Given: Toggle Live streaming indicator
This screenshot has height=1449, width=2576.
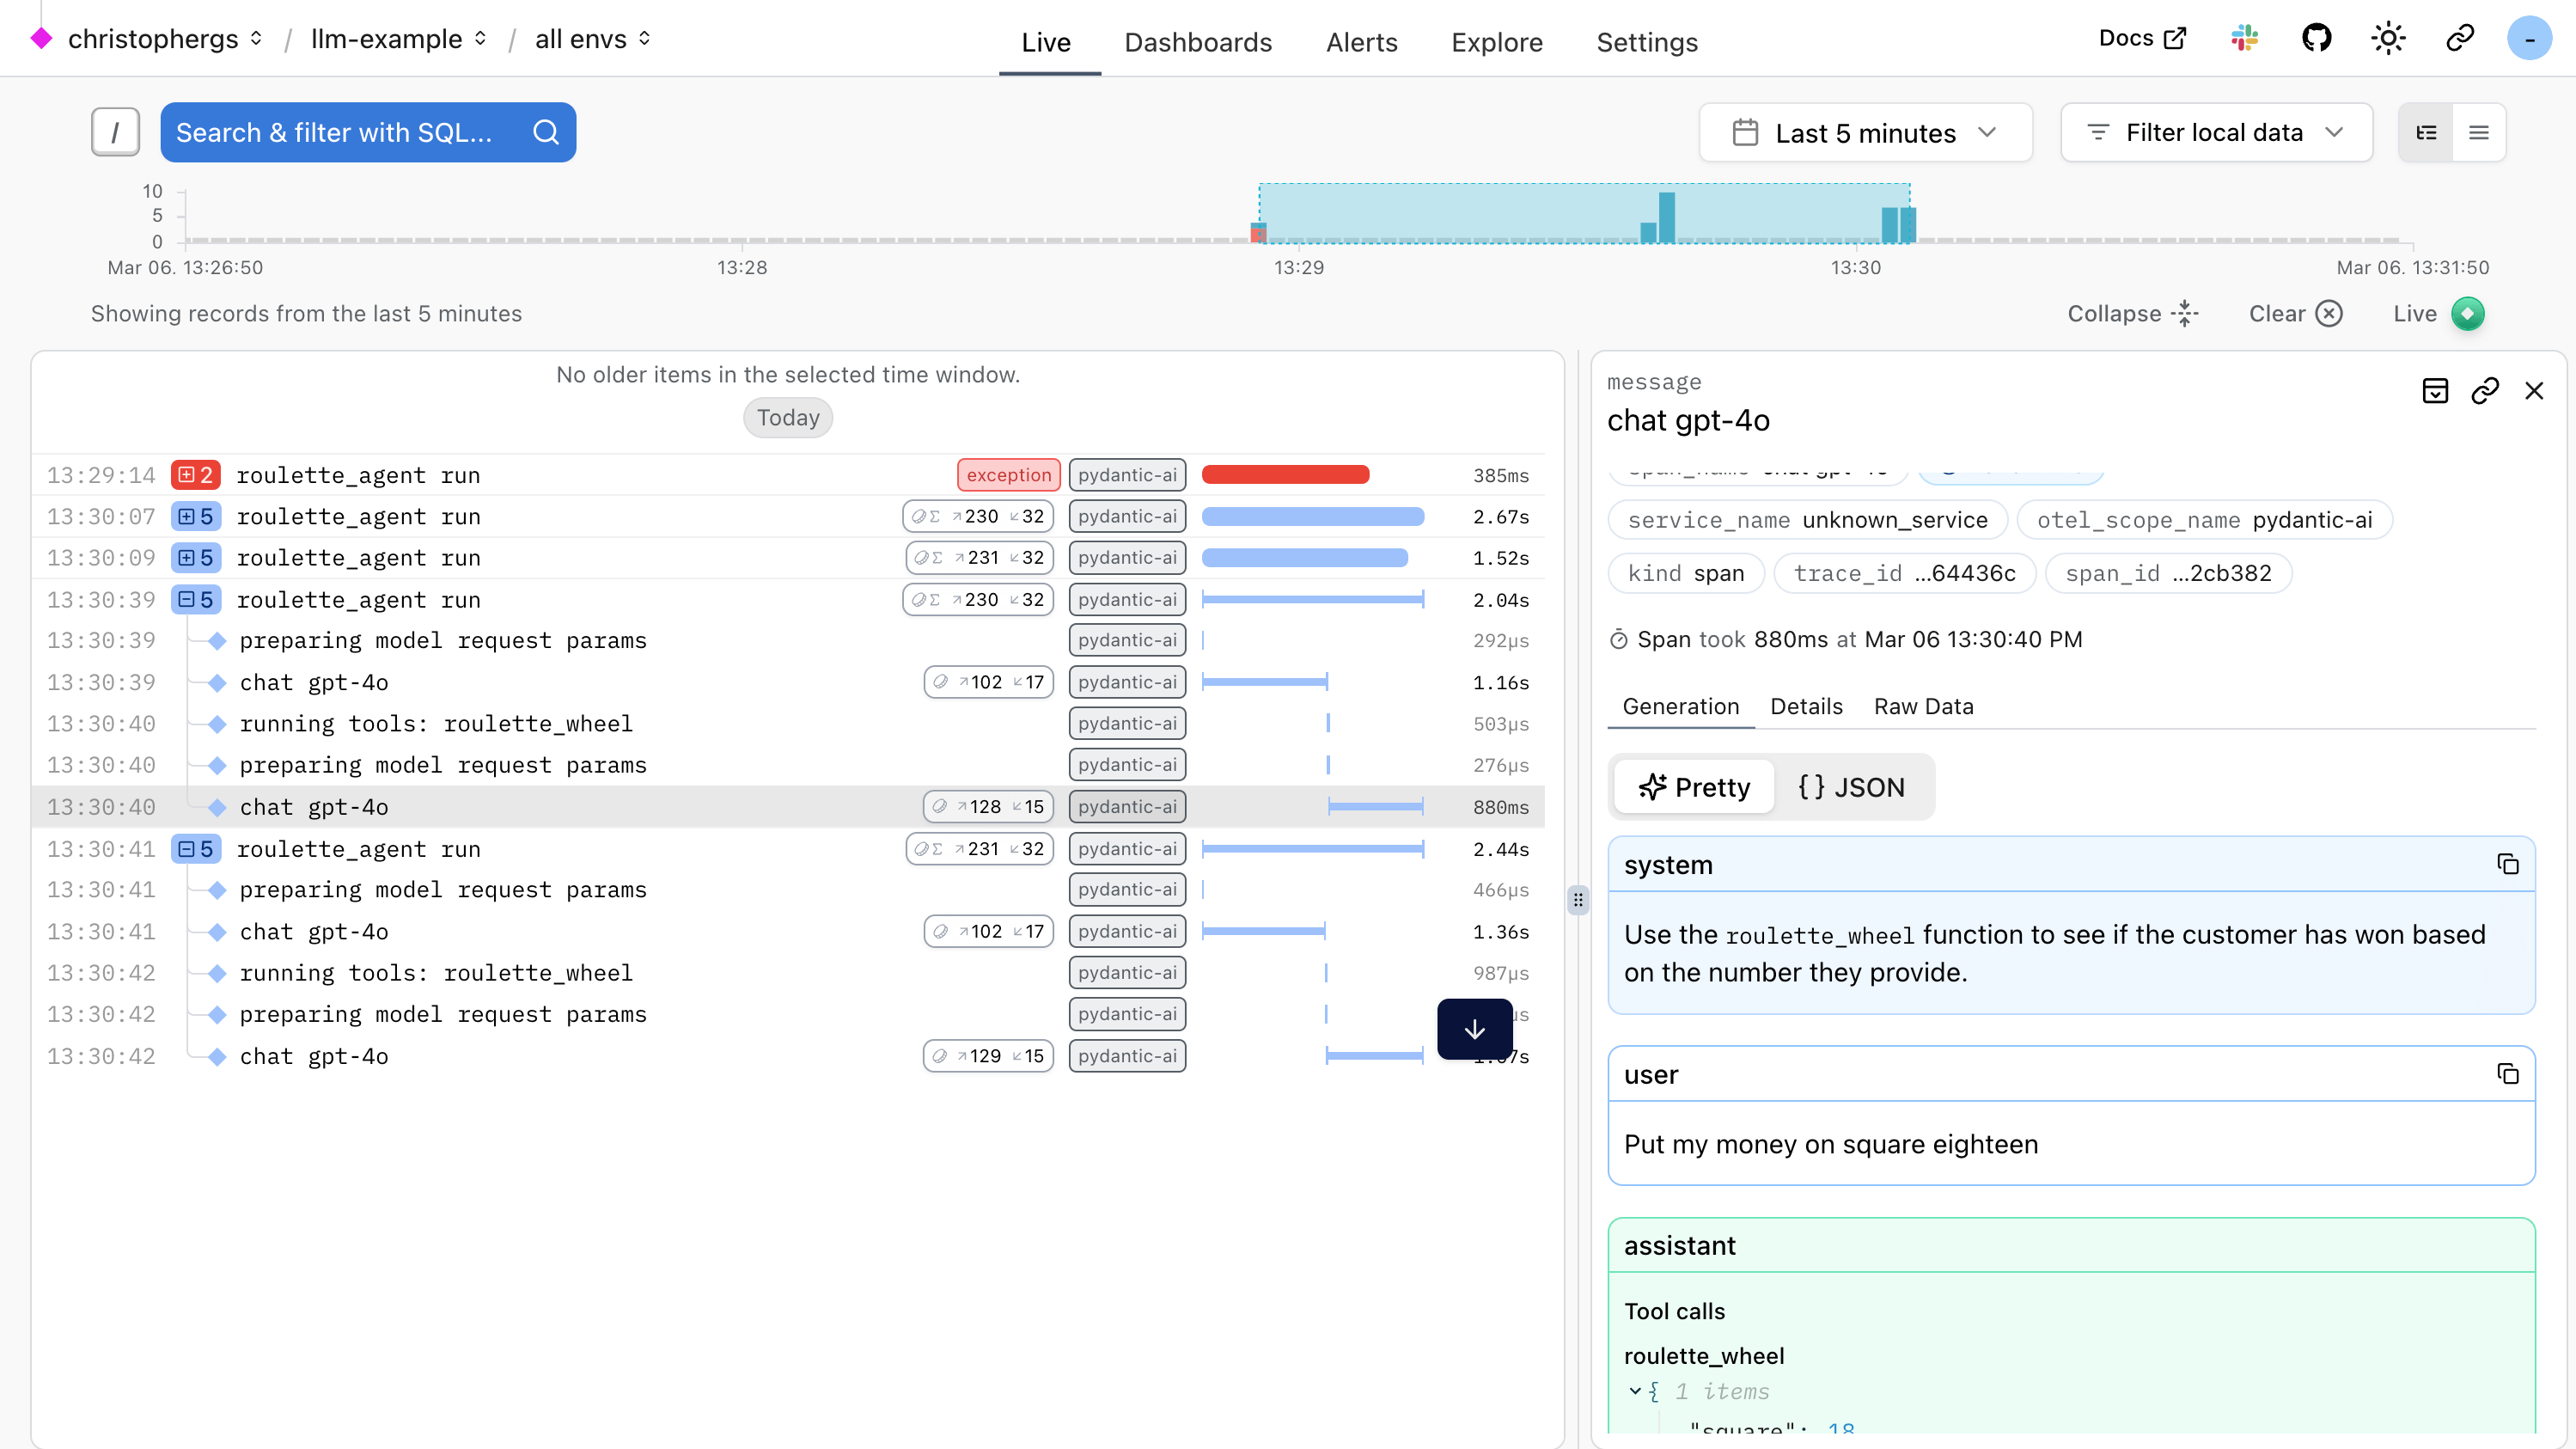Looking at the screenshot, I should click(2467, 314).
